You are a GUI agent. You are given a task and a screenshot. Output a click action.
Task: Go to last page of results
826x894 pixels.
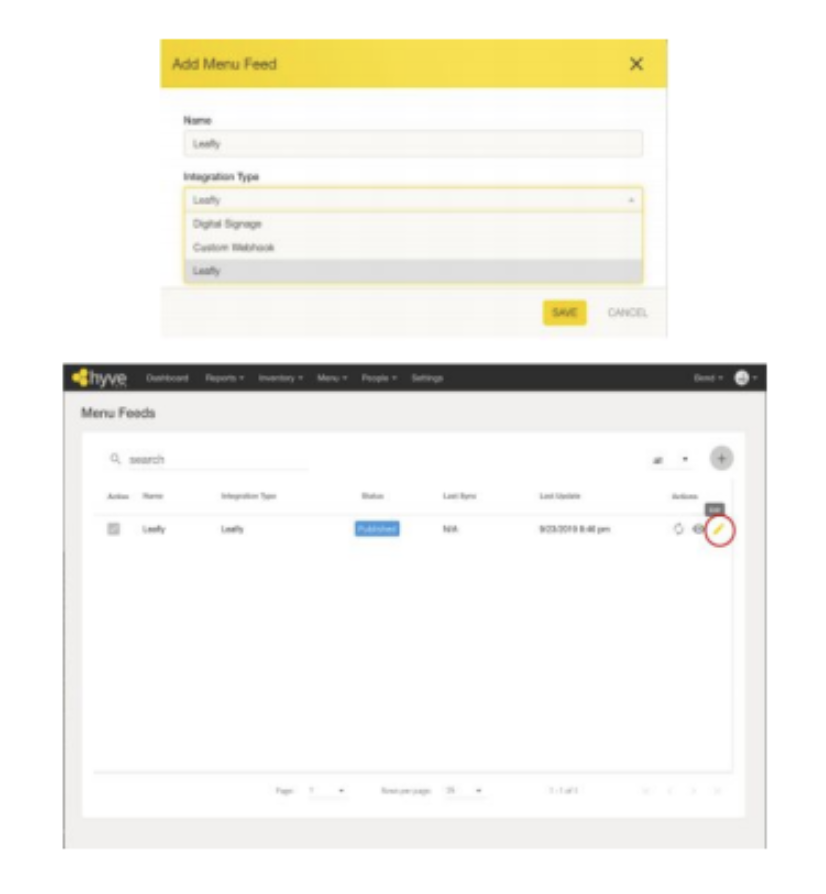[717, 791]
